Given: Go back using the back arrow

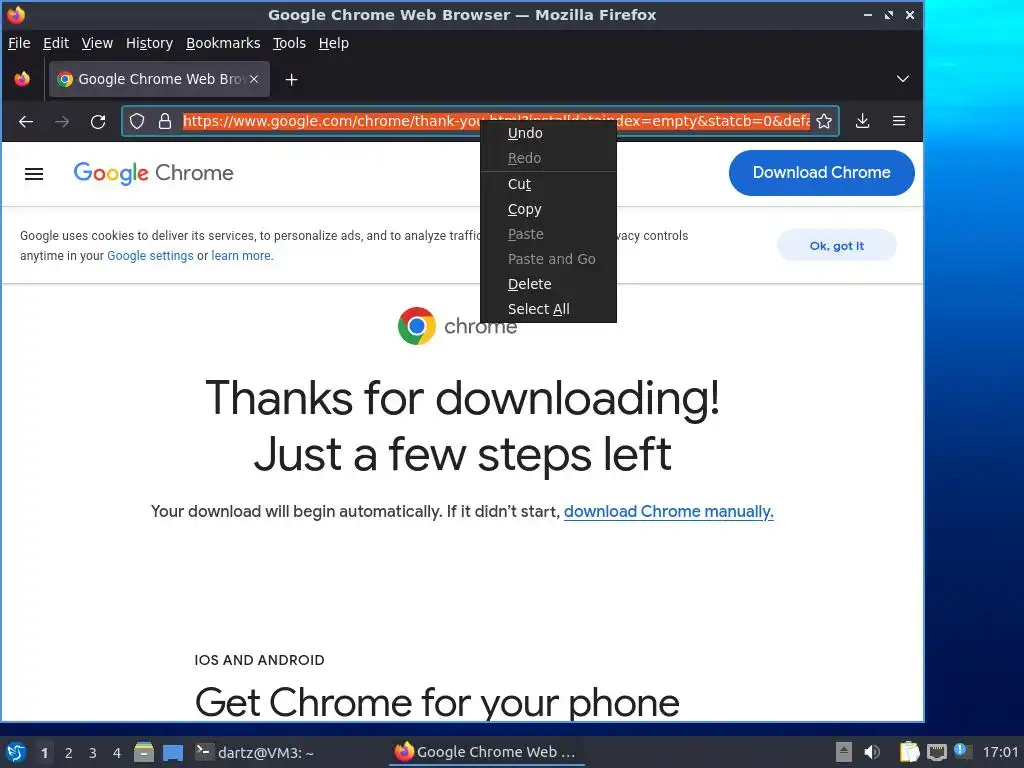Looking at the screenshot, I should 26,121.
